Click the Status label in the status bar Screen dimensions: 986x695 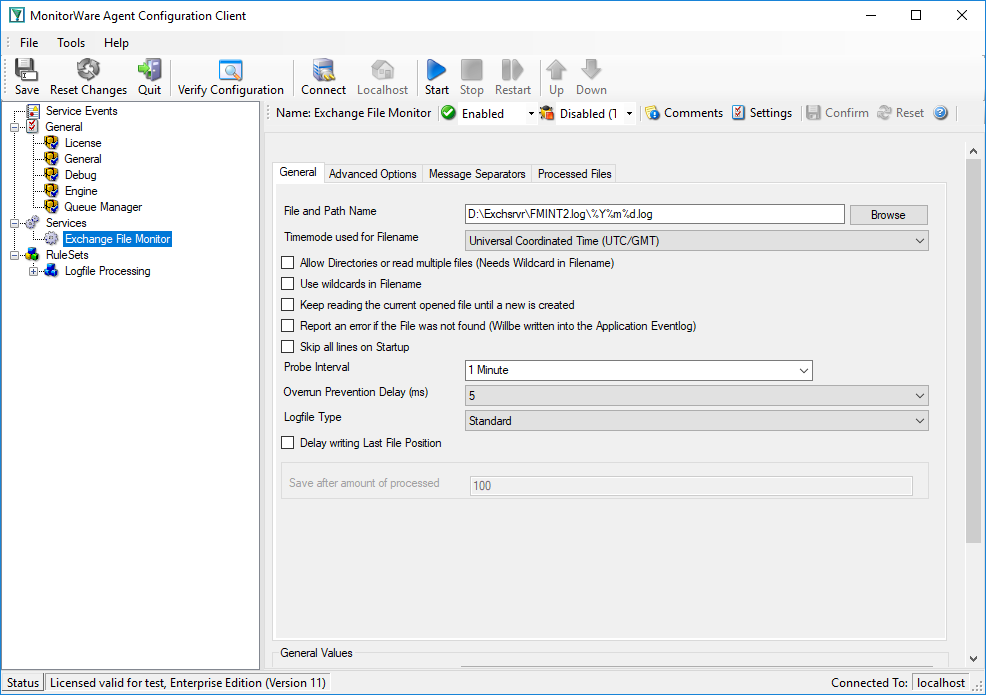(x=23, y=683)
